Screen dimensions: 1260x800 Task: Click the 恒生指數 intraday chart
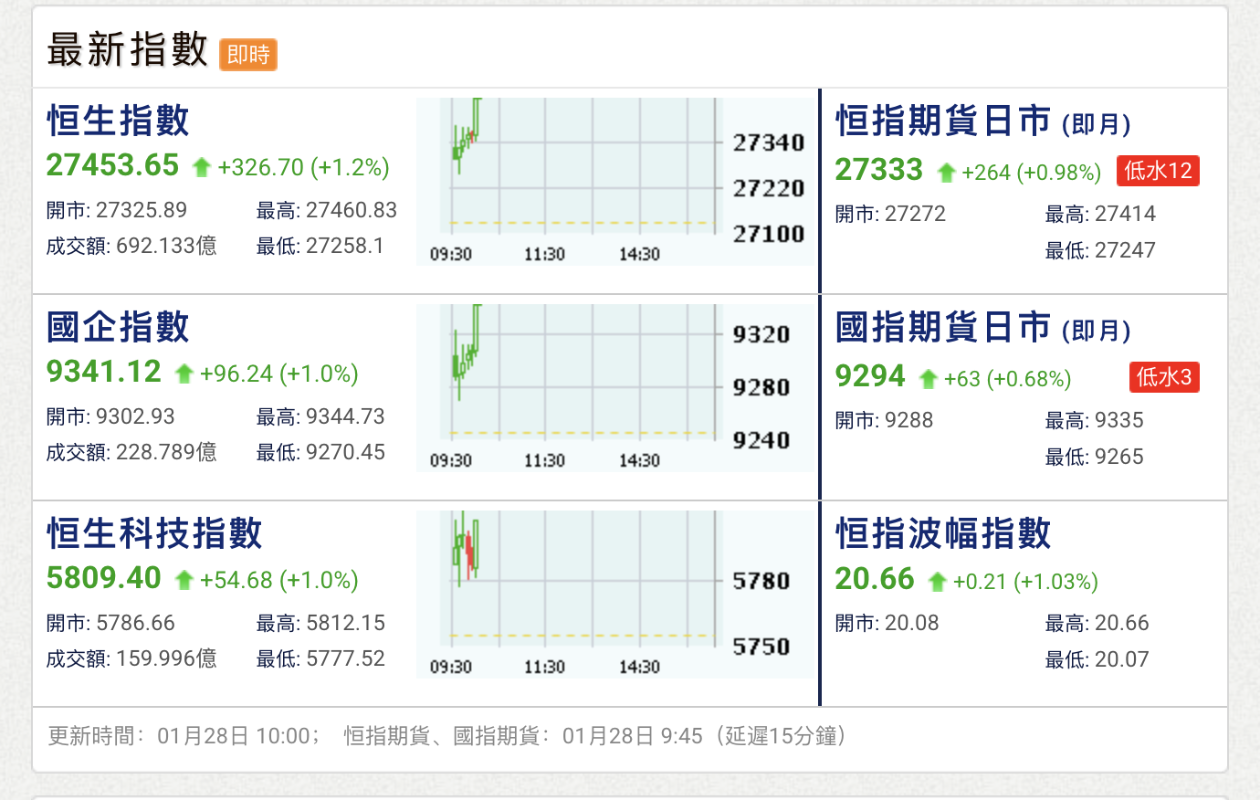click(x=614, y=181)
